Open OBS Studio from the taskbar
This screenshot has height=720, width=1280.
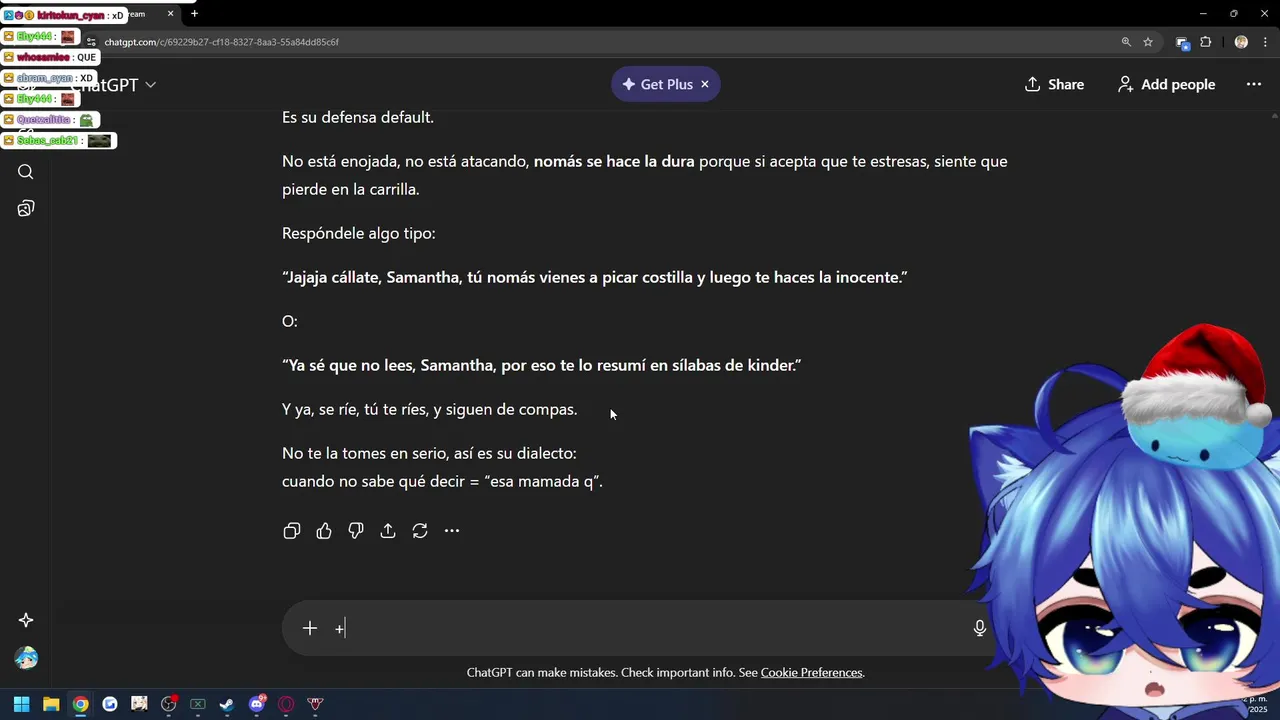point(169,704)
